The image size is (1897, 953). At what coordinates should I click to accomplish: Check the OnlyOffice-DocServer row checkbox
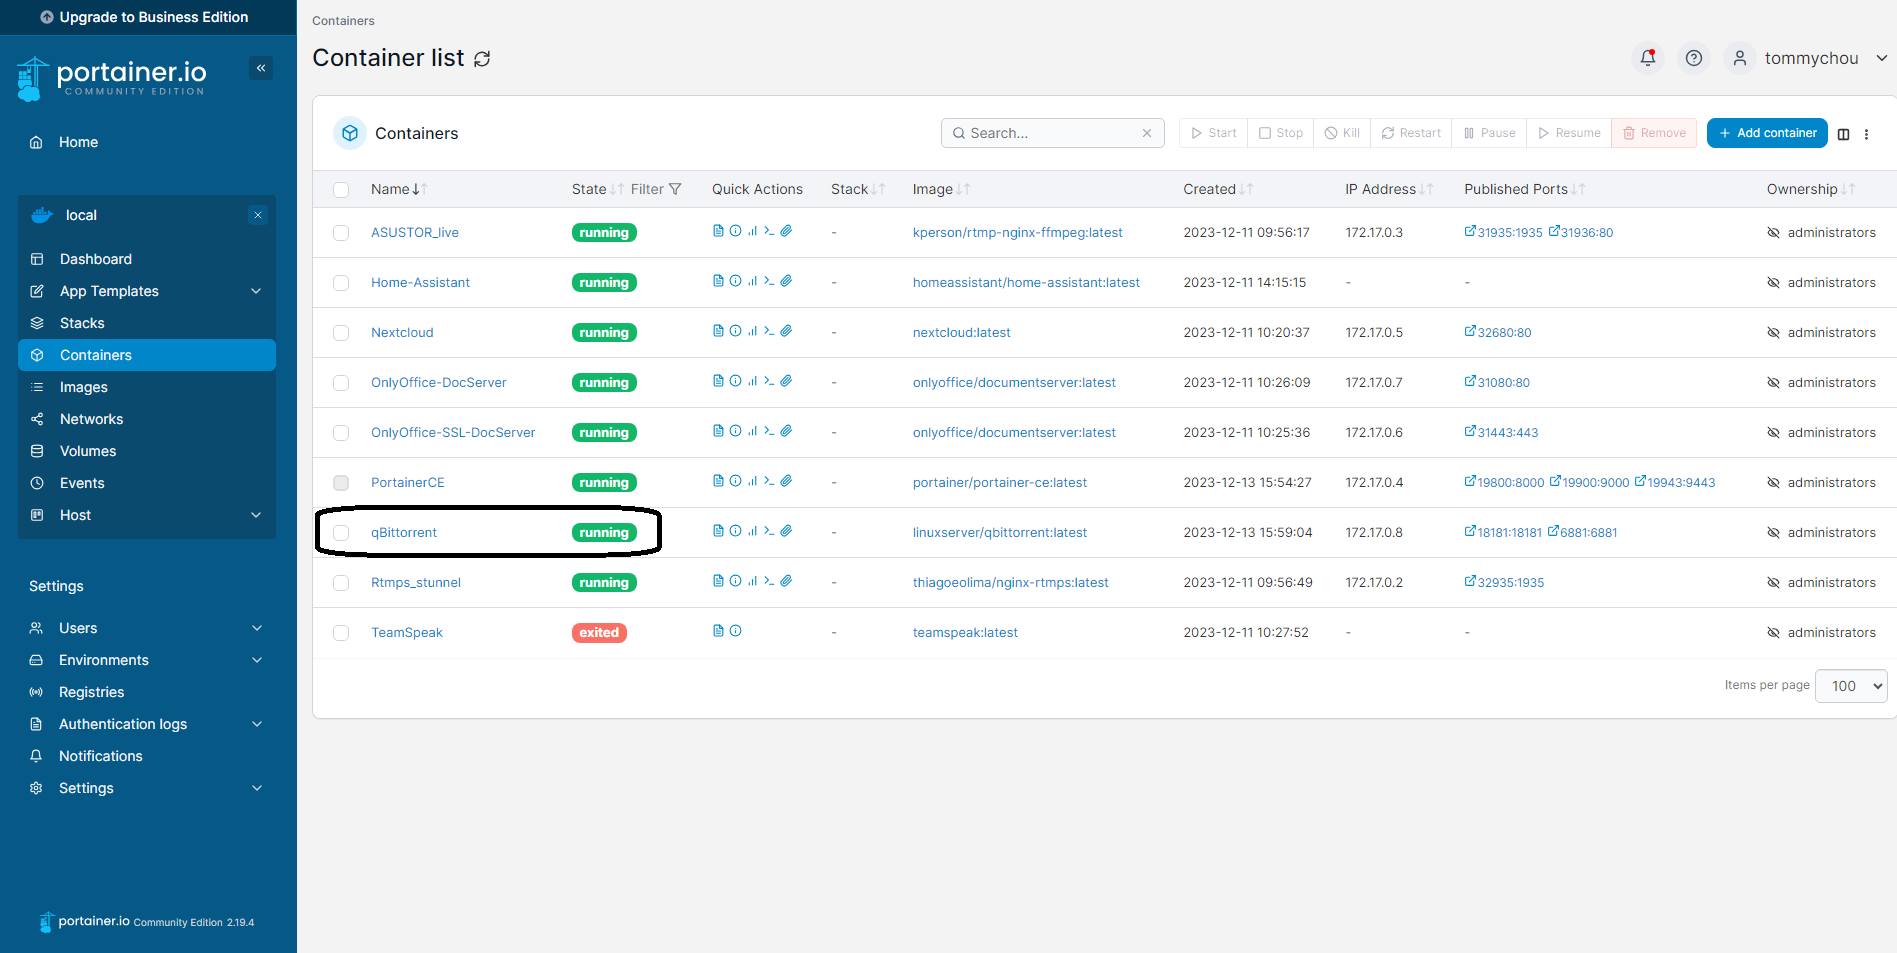[x=341, y=383]
